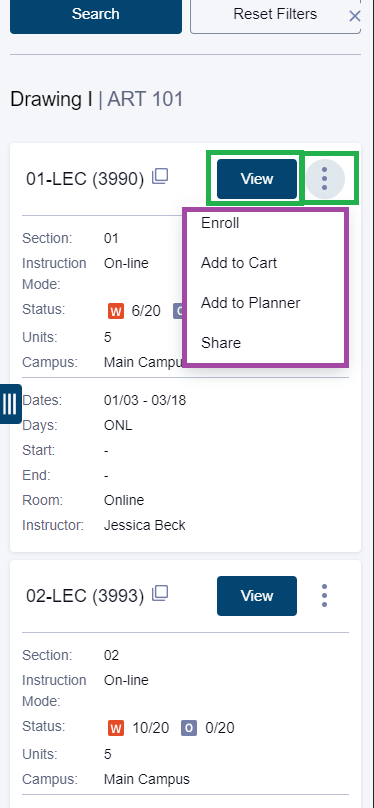View section 01-LEC (3990) details

[x=257, y=179]
